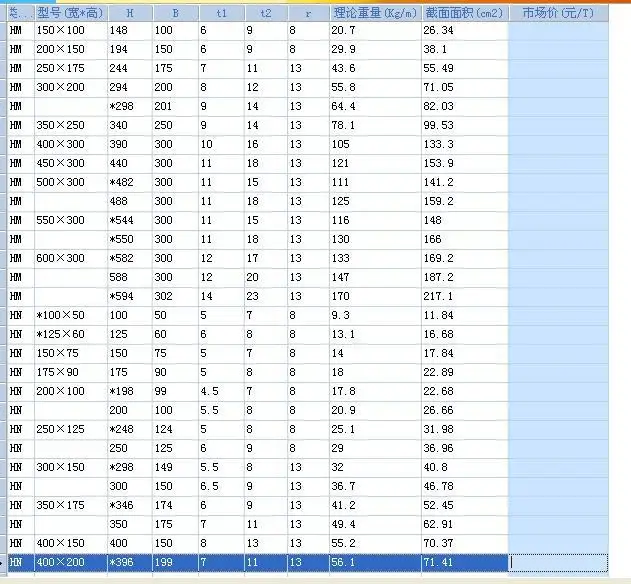Click theoretical weight value 20.7
Screen dimensions: 631x584
(x=343, y=30)
